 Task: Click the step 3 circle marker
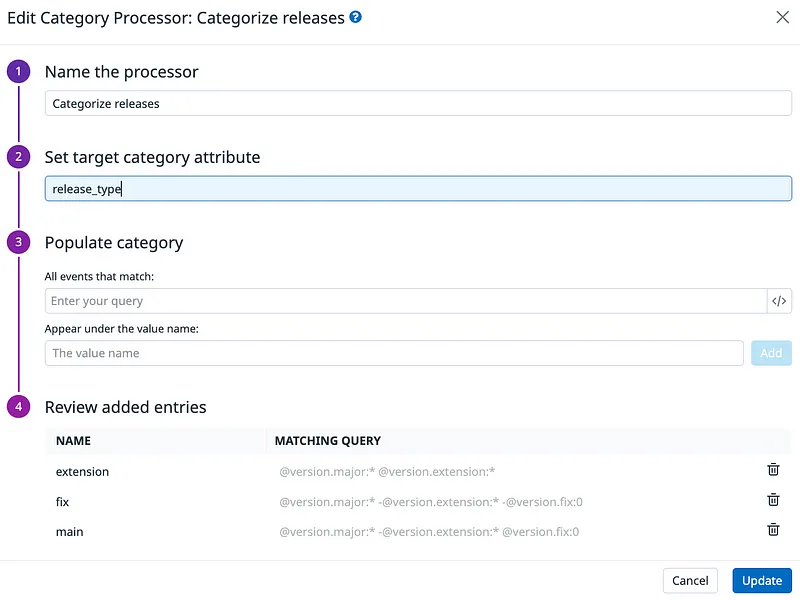tap(19, 242)
